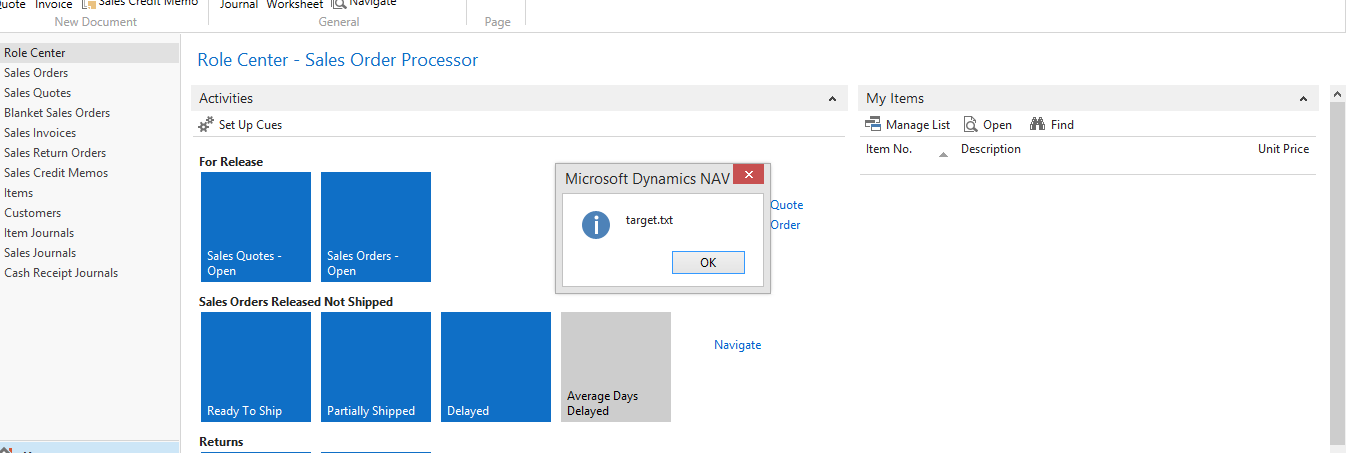Collapse the My Items panel

pos(1303,99)
